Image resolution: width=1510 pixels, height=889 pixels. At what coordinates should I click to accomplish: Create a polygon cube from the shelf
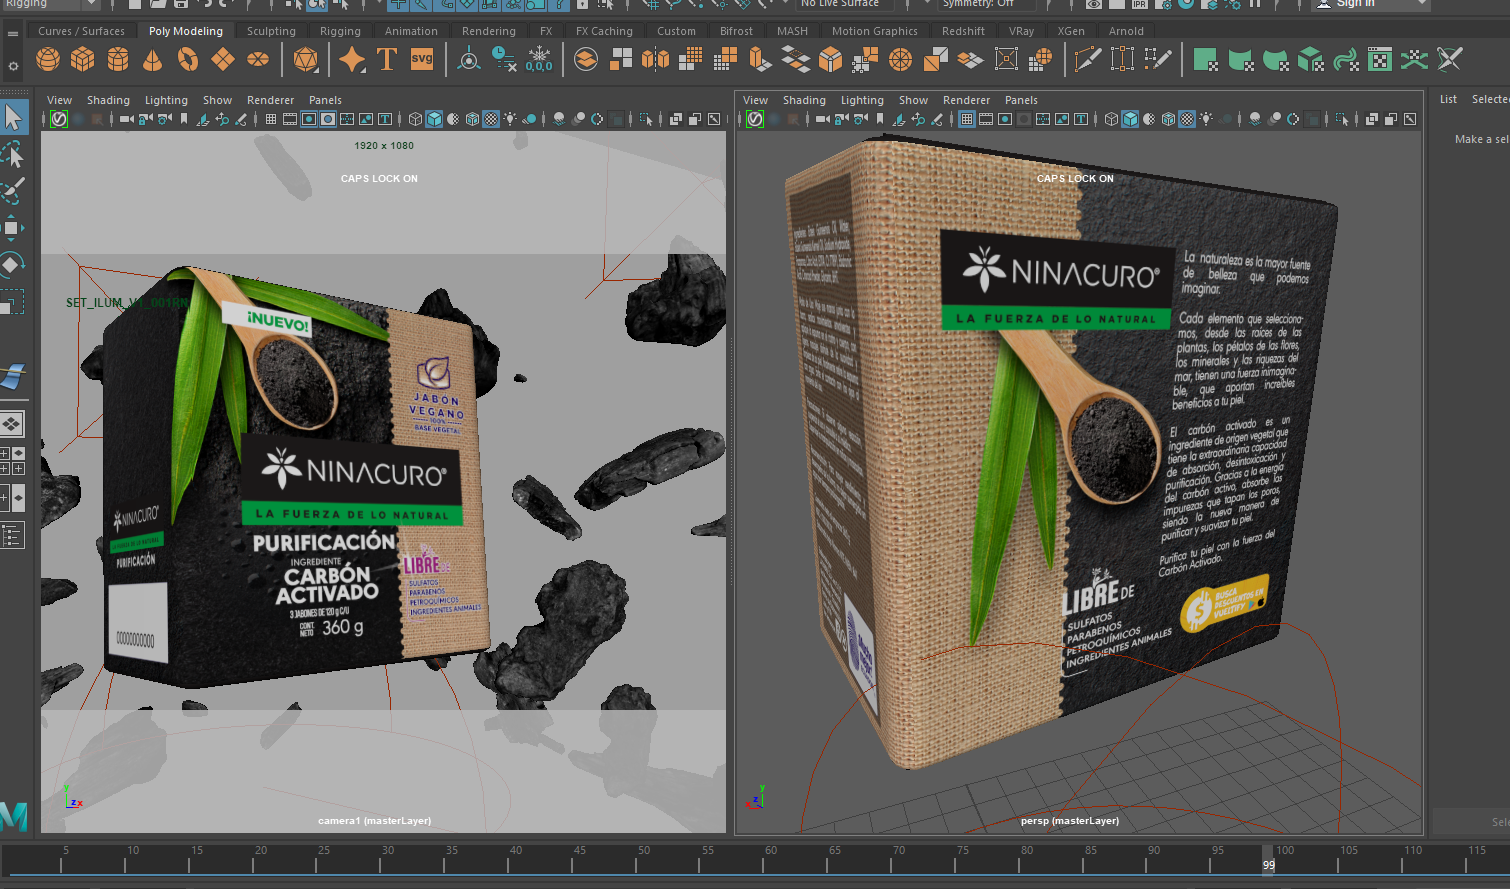click(x=82, y=60)
